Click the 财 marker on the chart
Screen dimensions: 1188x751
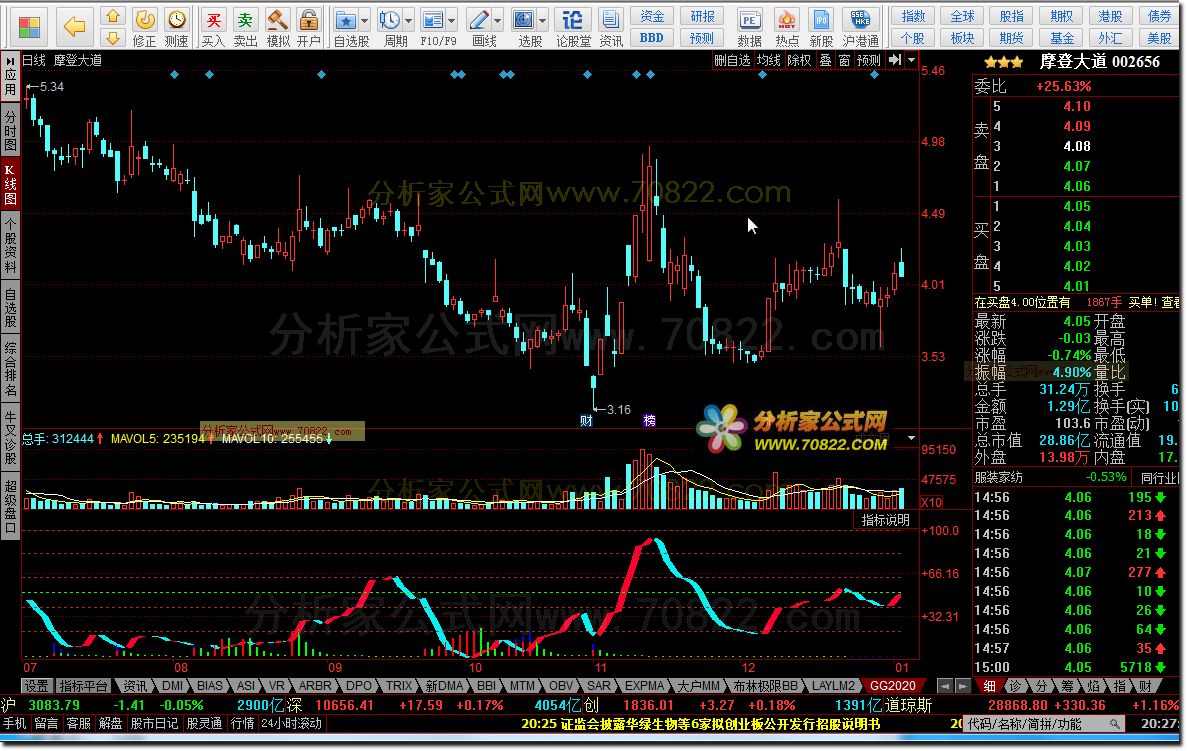coord(586,421)
